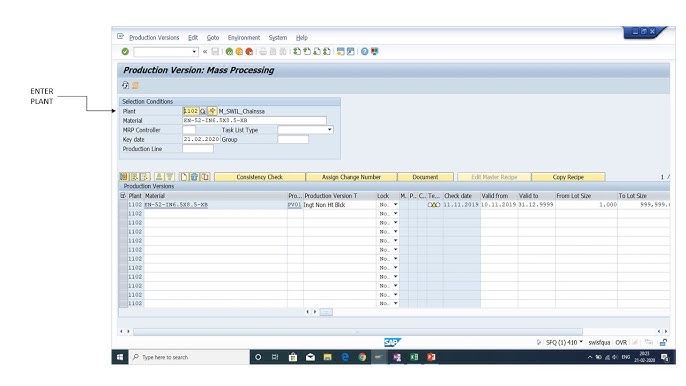Toggle the select-all box in table header
Screen dimensions: 686x386
[123, 196]
